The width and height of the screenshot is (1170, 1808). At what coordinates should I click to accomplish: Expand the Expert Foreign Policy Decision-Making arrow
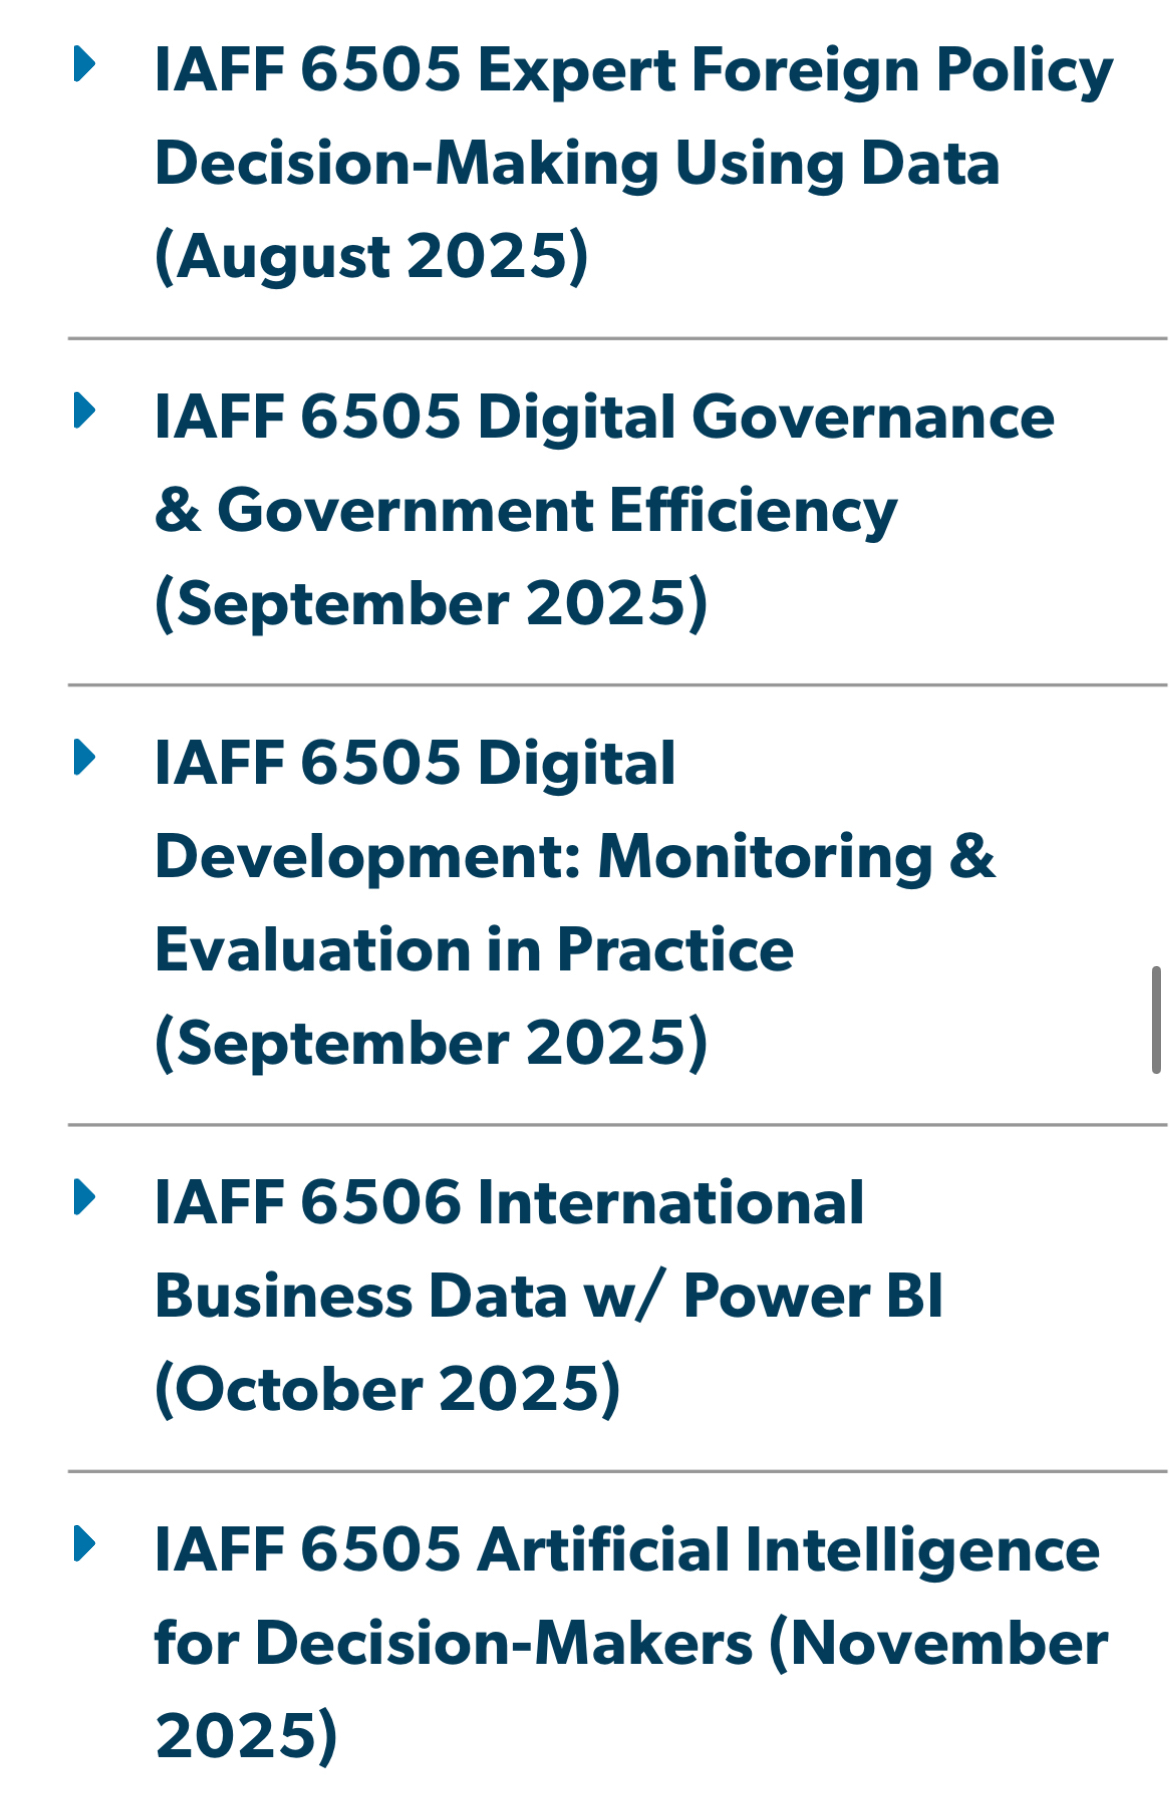pyautogui.click(x=85, y=65)
